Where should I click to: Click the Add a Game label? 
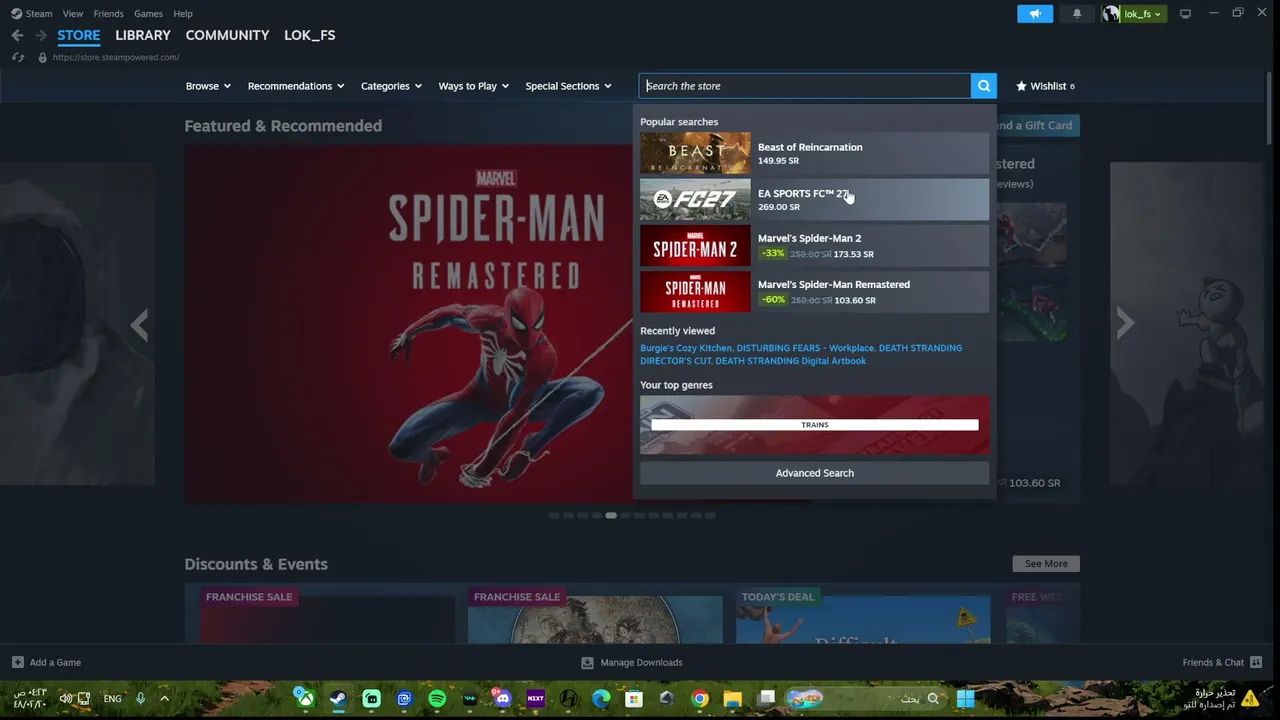(x=55, y=662)
